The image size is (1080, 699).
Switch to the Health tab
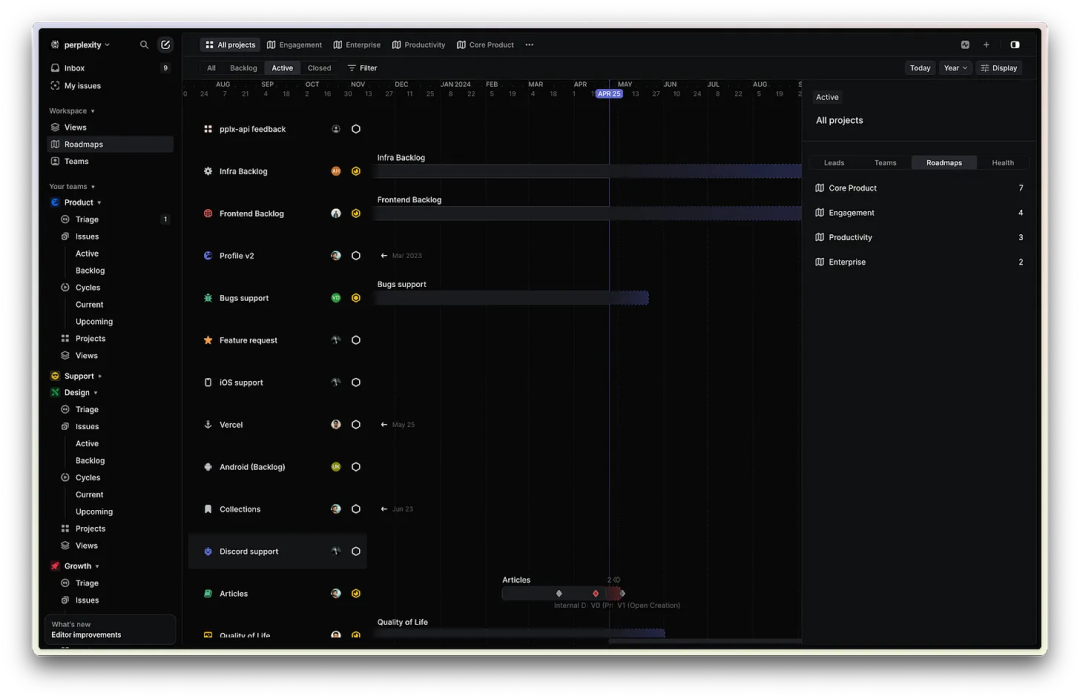1002,163
